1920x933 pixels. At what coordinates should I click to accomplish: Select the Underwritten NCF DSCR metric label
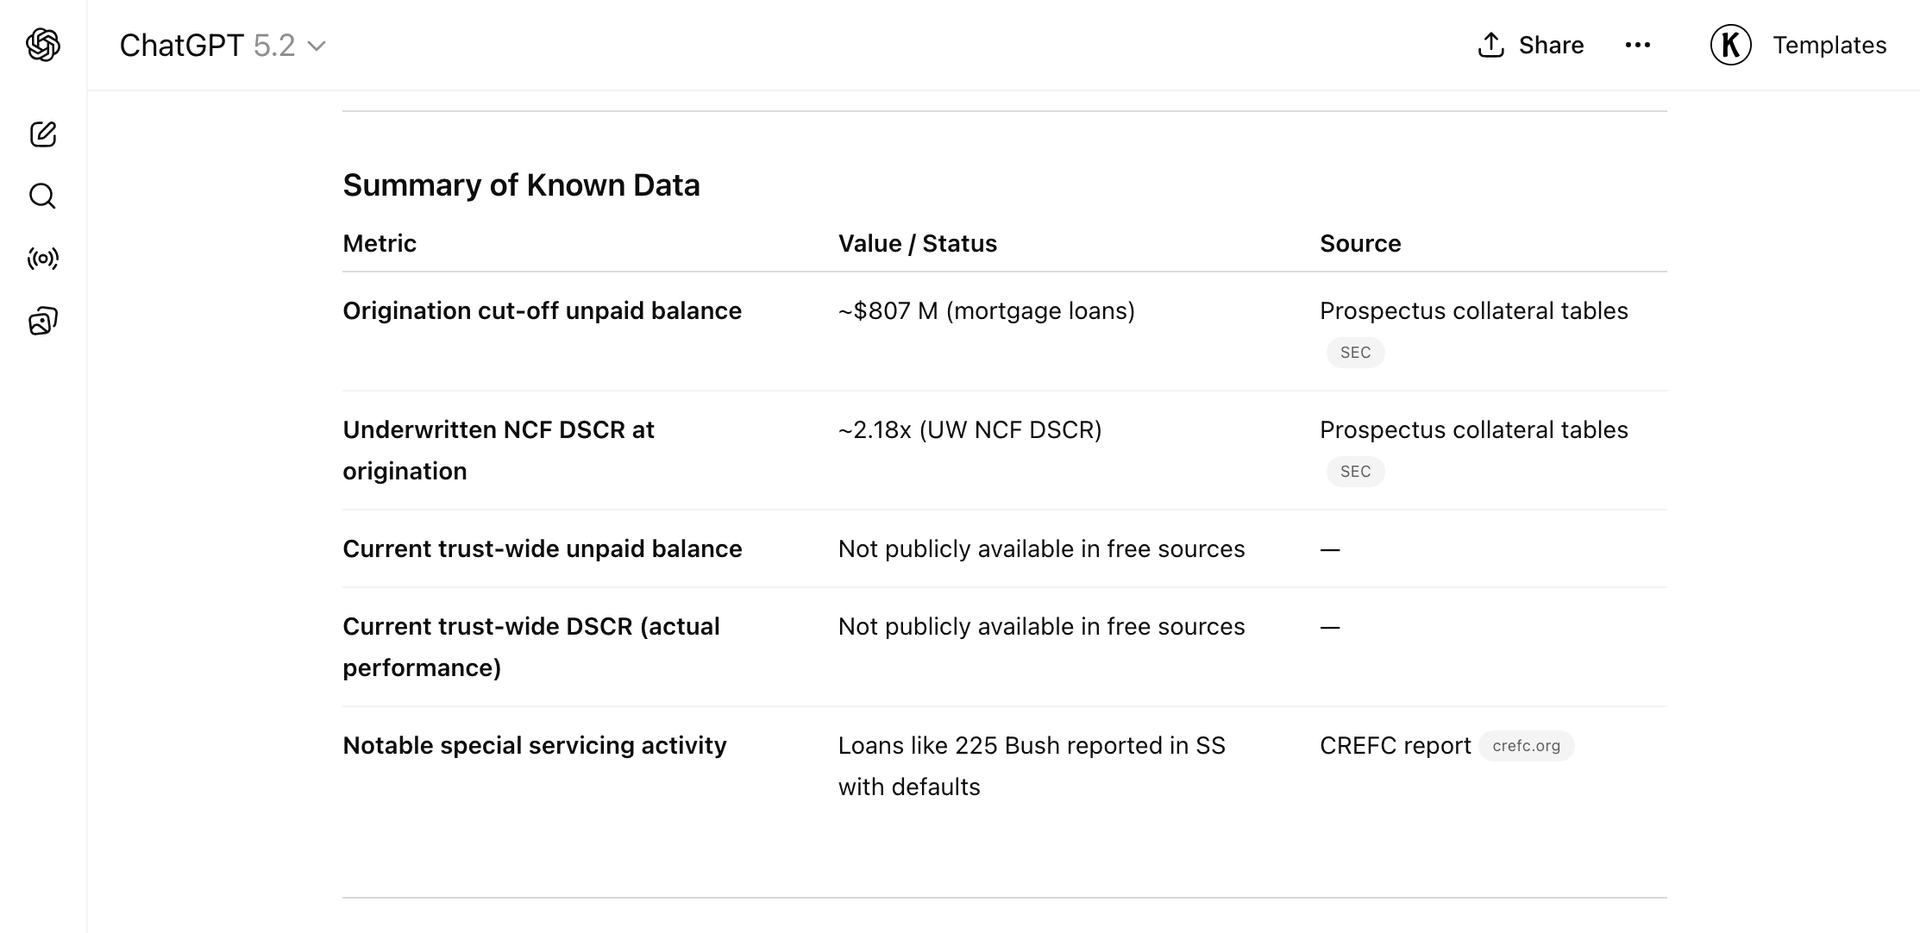[x=498, y=450]
